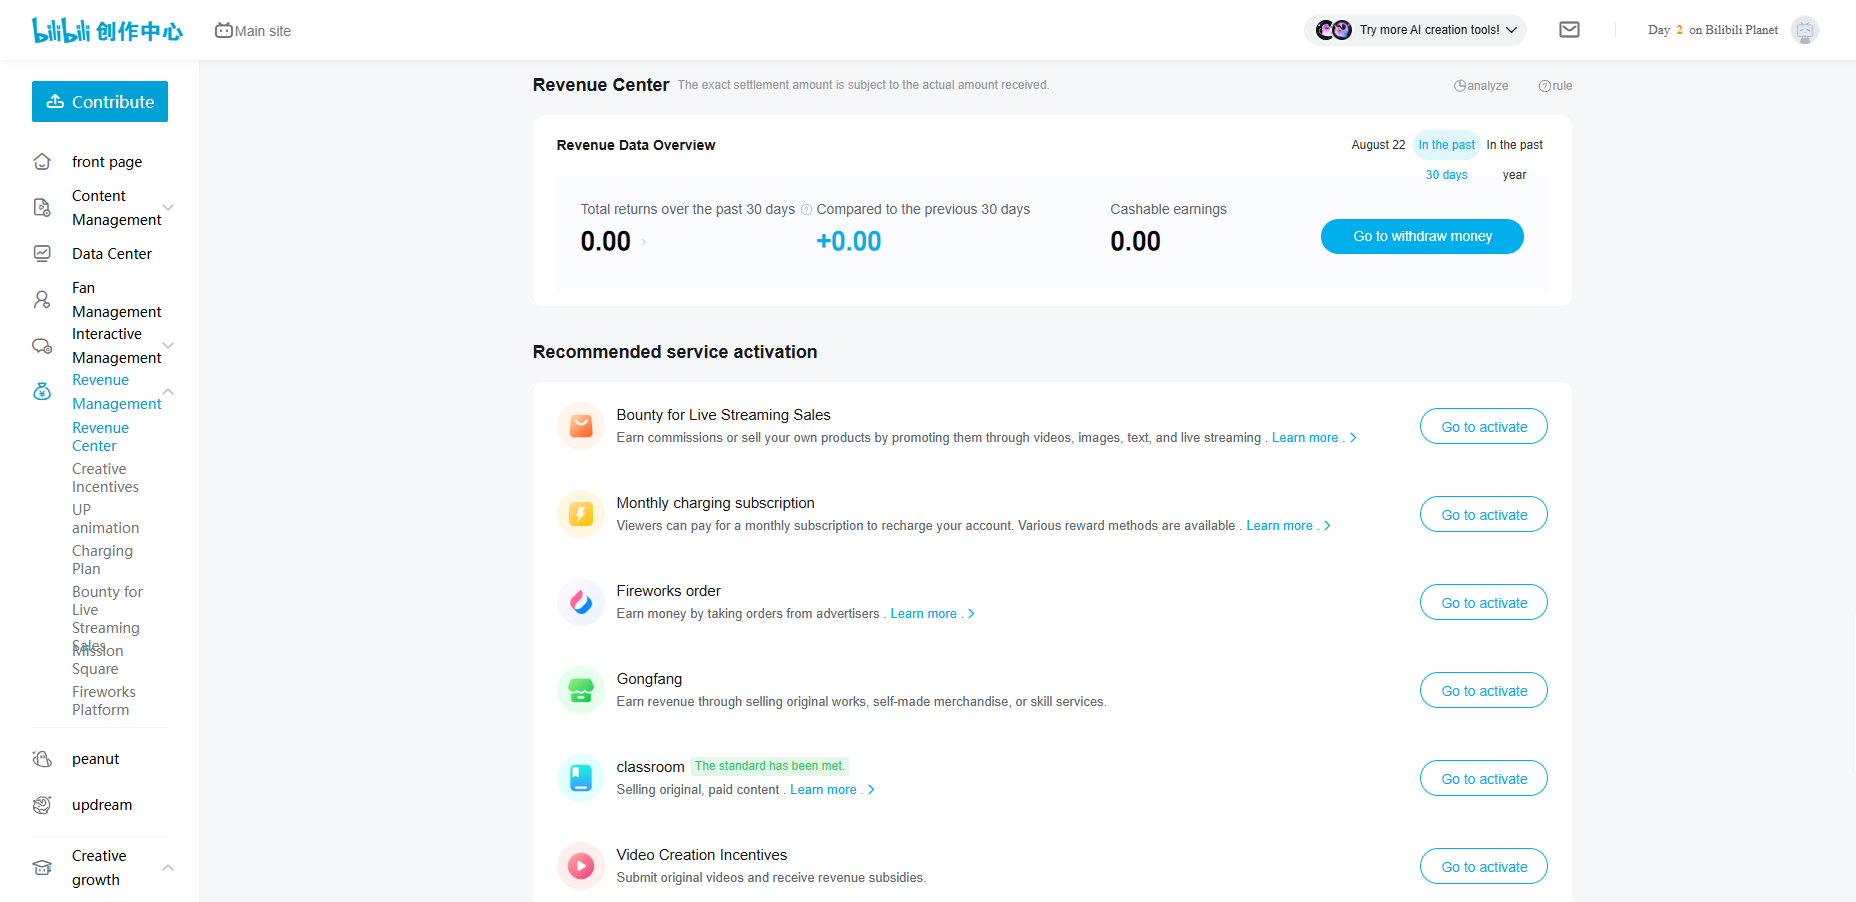This screenshot has width=1856, height=902.
Task: Activate Bounty for Live Streaming Sales
Action: click(1484, 427)
